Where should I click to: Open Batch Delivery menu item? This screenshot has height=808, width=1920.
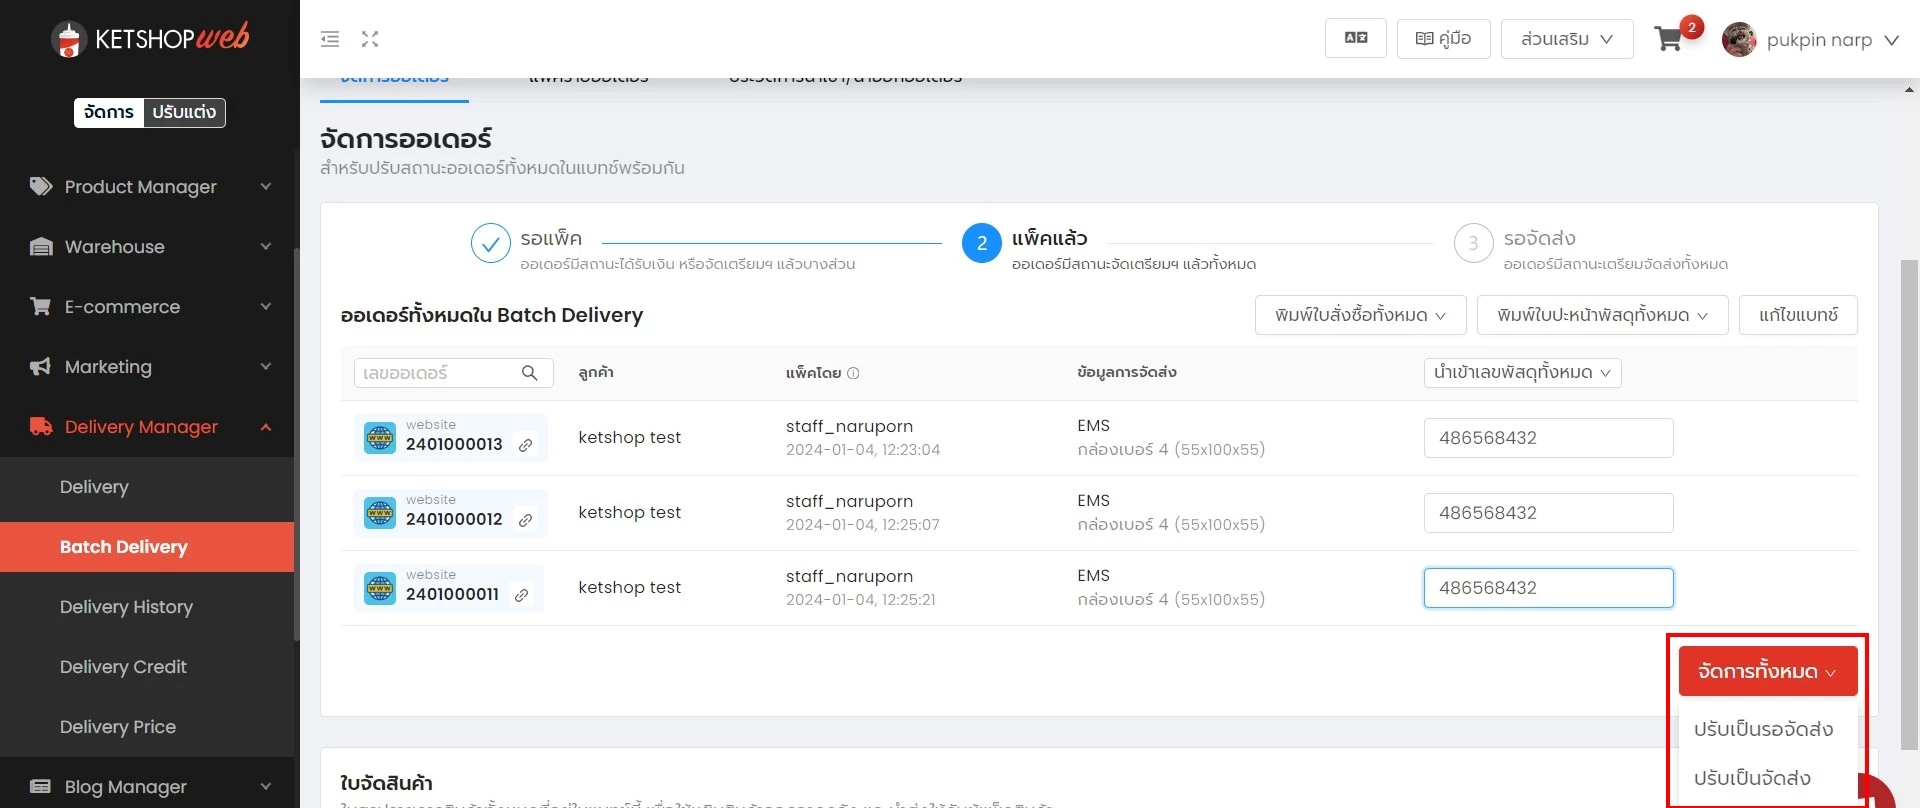[x=147, y=547]
